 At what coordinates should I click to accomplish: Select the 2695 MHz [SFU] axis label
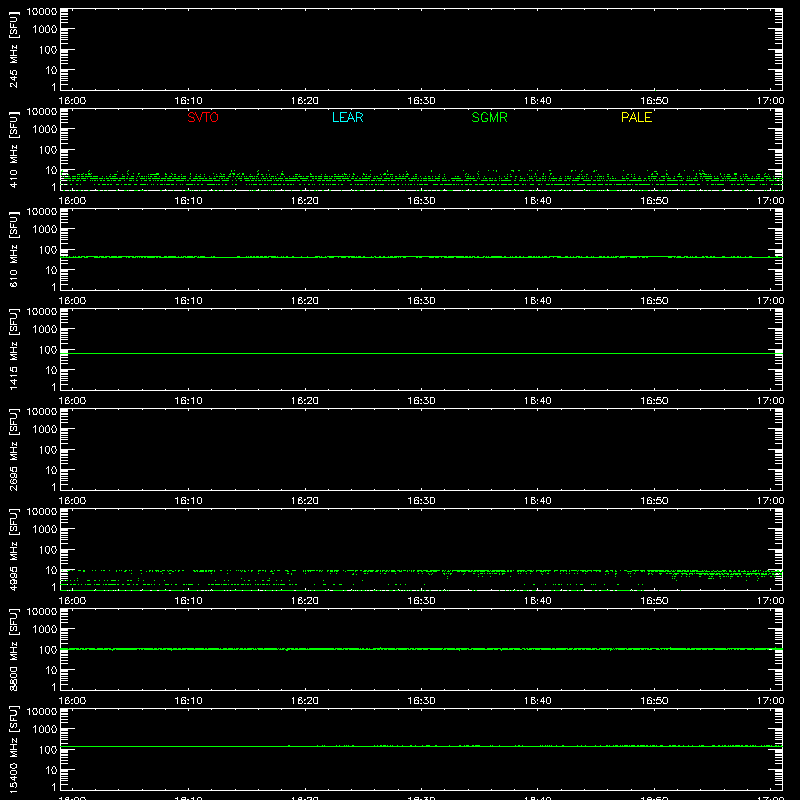[x=14, y=449]
